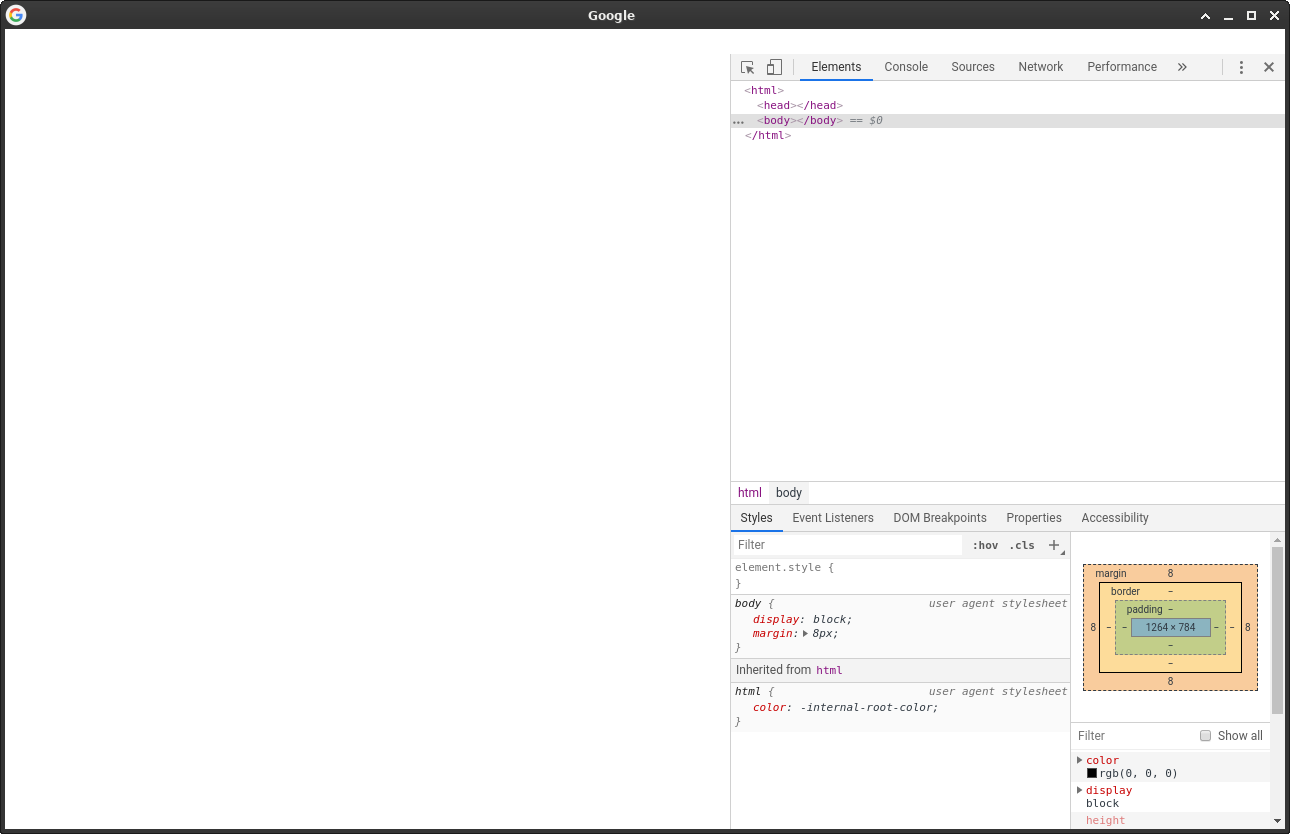The height and width of the screenshot is (834, 1290).
Task: Expand the margin property arrow
Action: pos(805,633)
